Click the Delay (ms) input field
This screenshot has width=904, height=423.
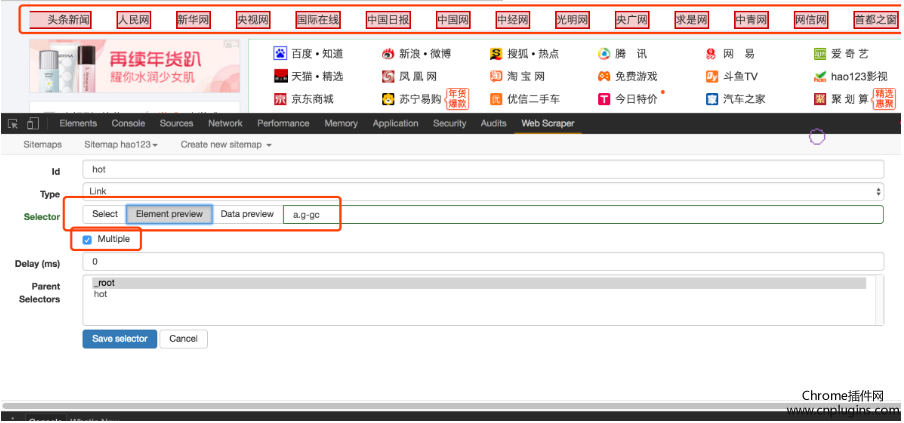[483, 262]
